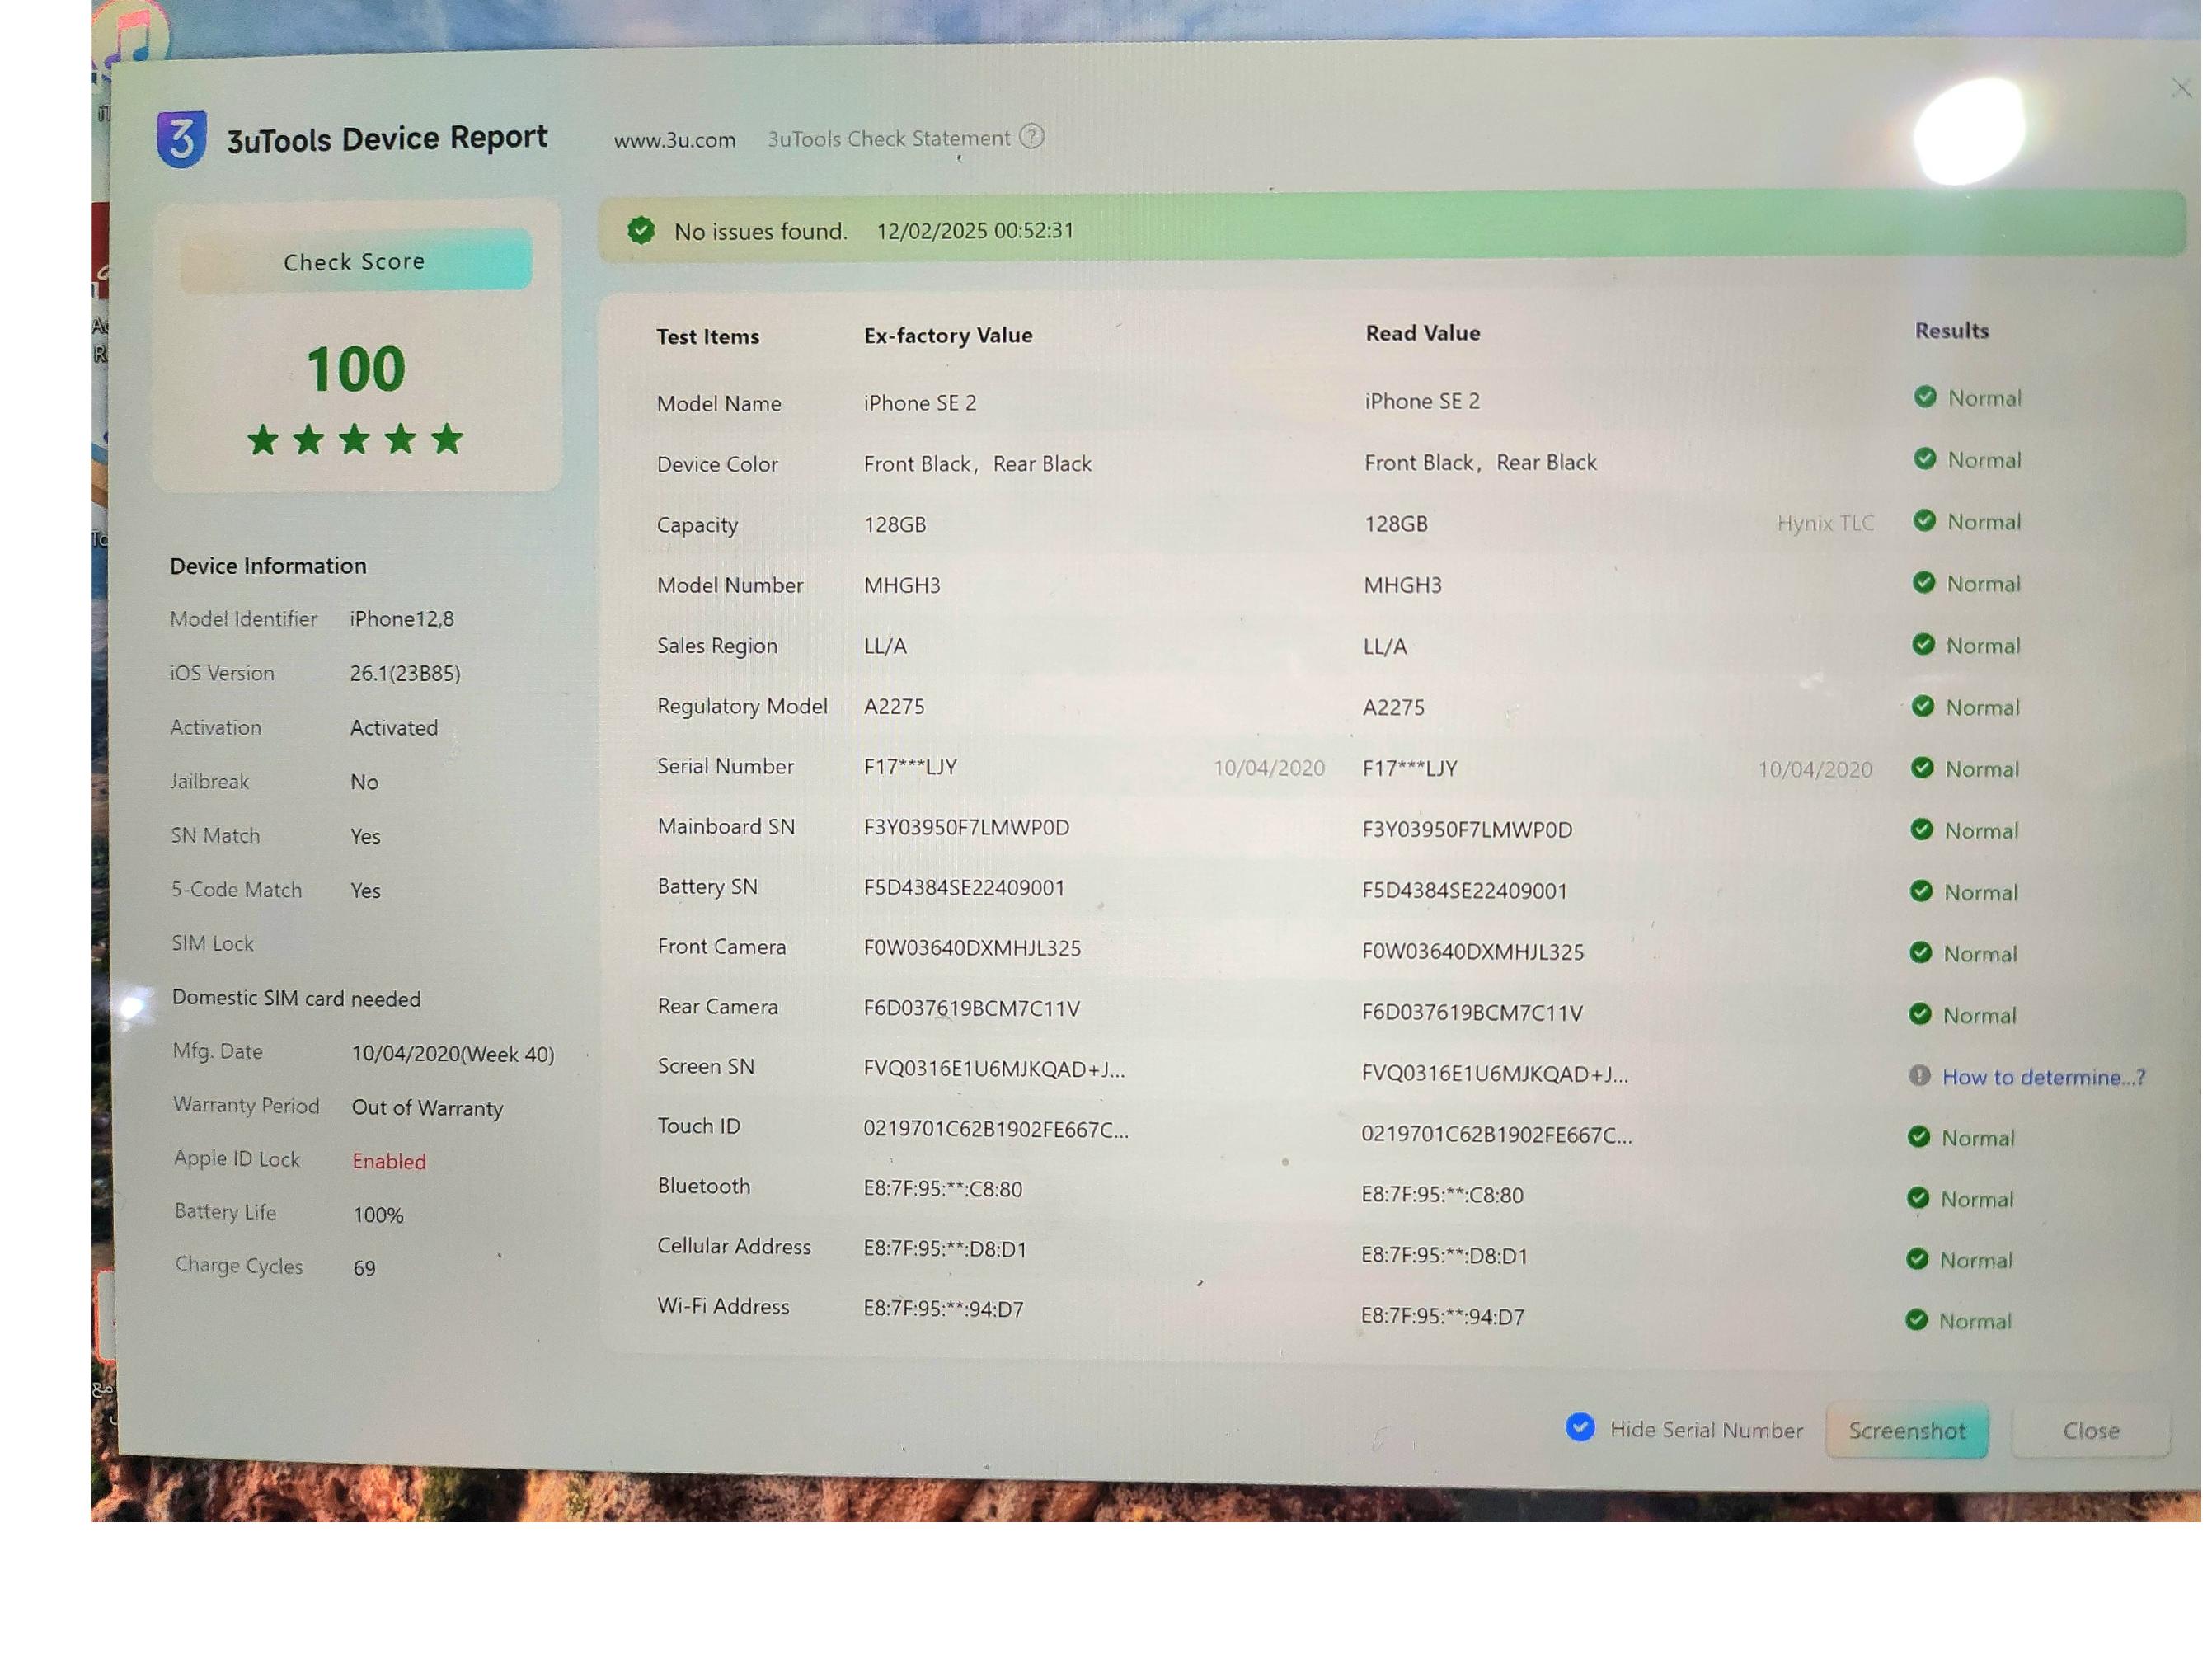This screenshot has height=1659, width=2212.
Task: Click the 3uTools shield logo icon
Action: click(x=181, y=139)
